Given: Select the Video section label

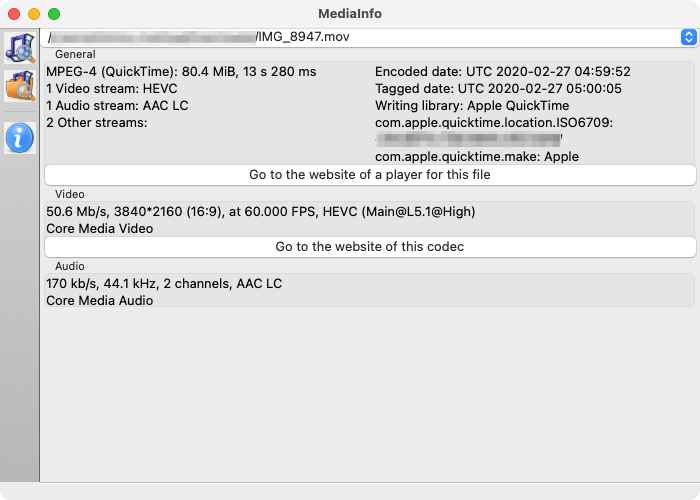Looking at the screenshot, I should 69,194.
